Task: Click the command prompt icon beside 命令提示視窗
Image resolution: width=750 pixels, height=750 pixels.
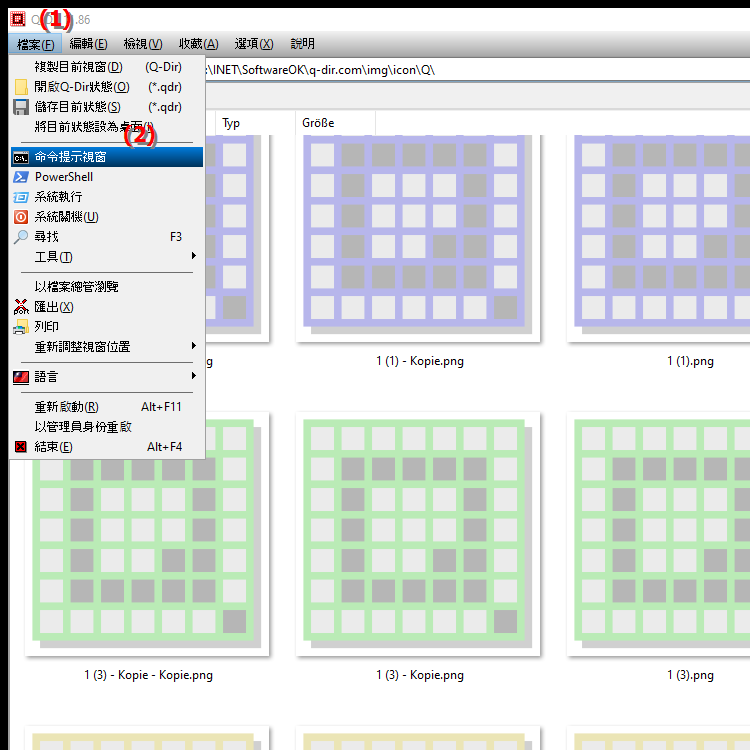Action: click(x=21, y=157)
